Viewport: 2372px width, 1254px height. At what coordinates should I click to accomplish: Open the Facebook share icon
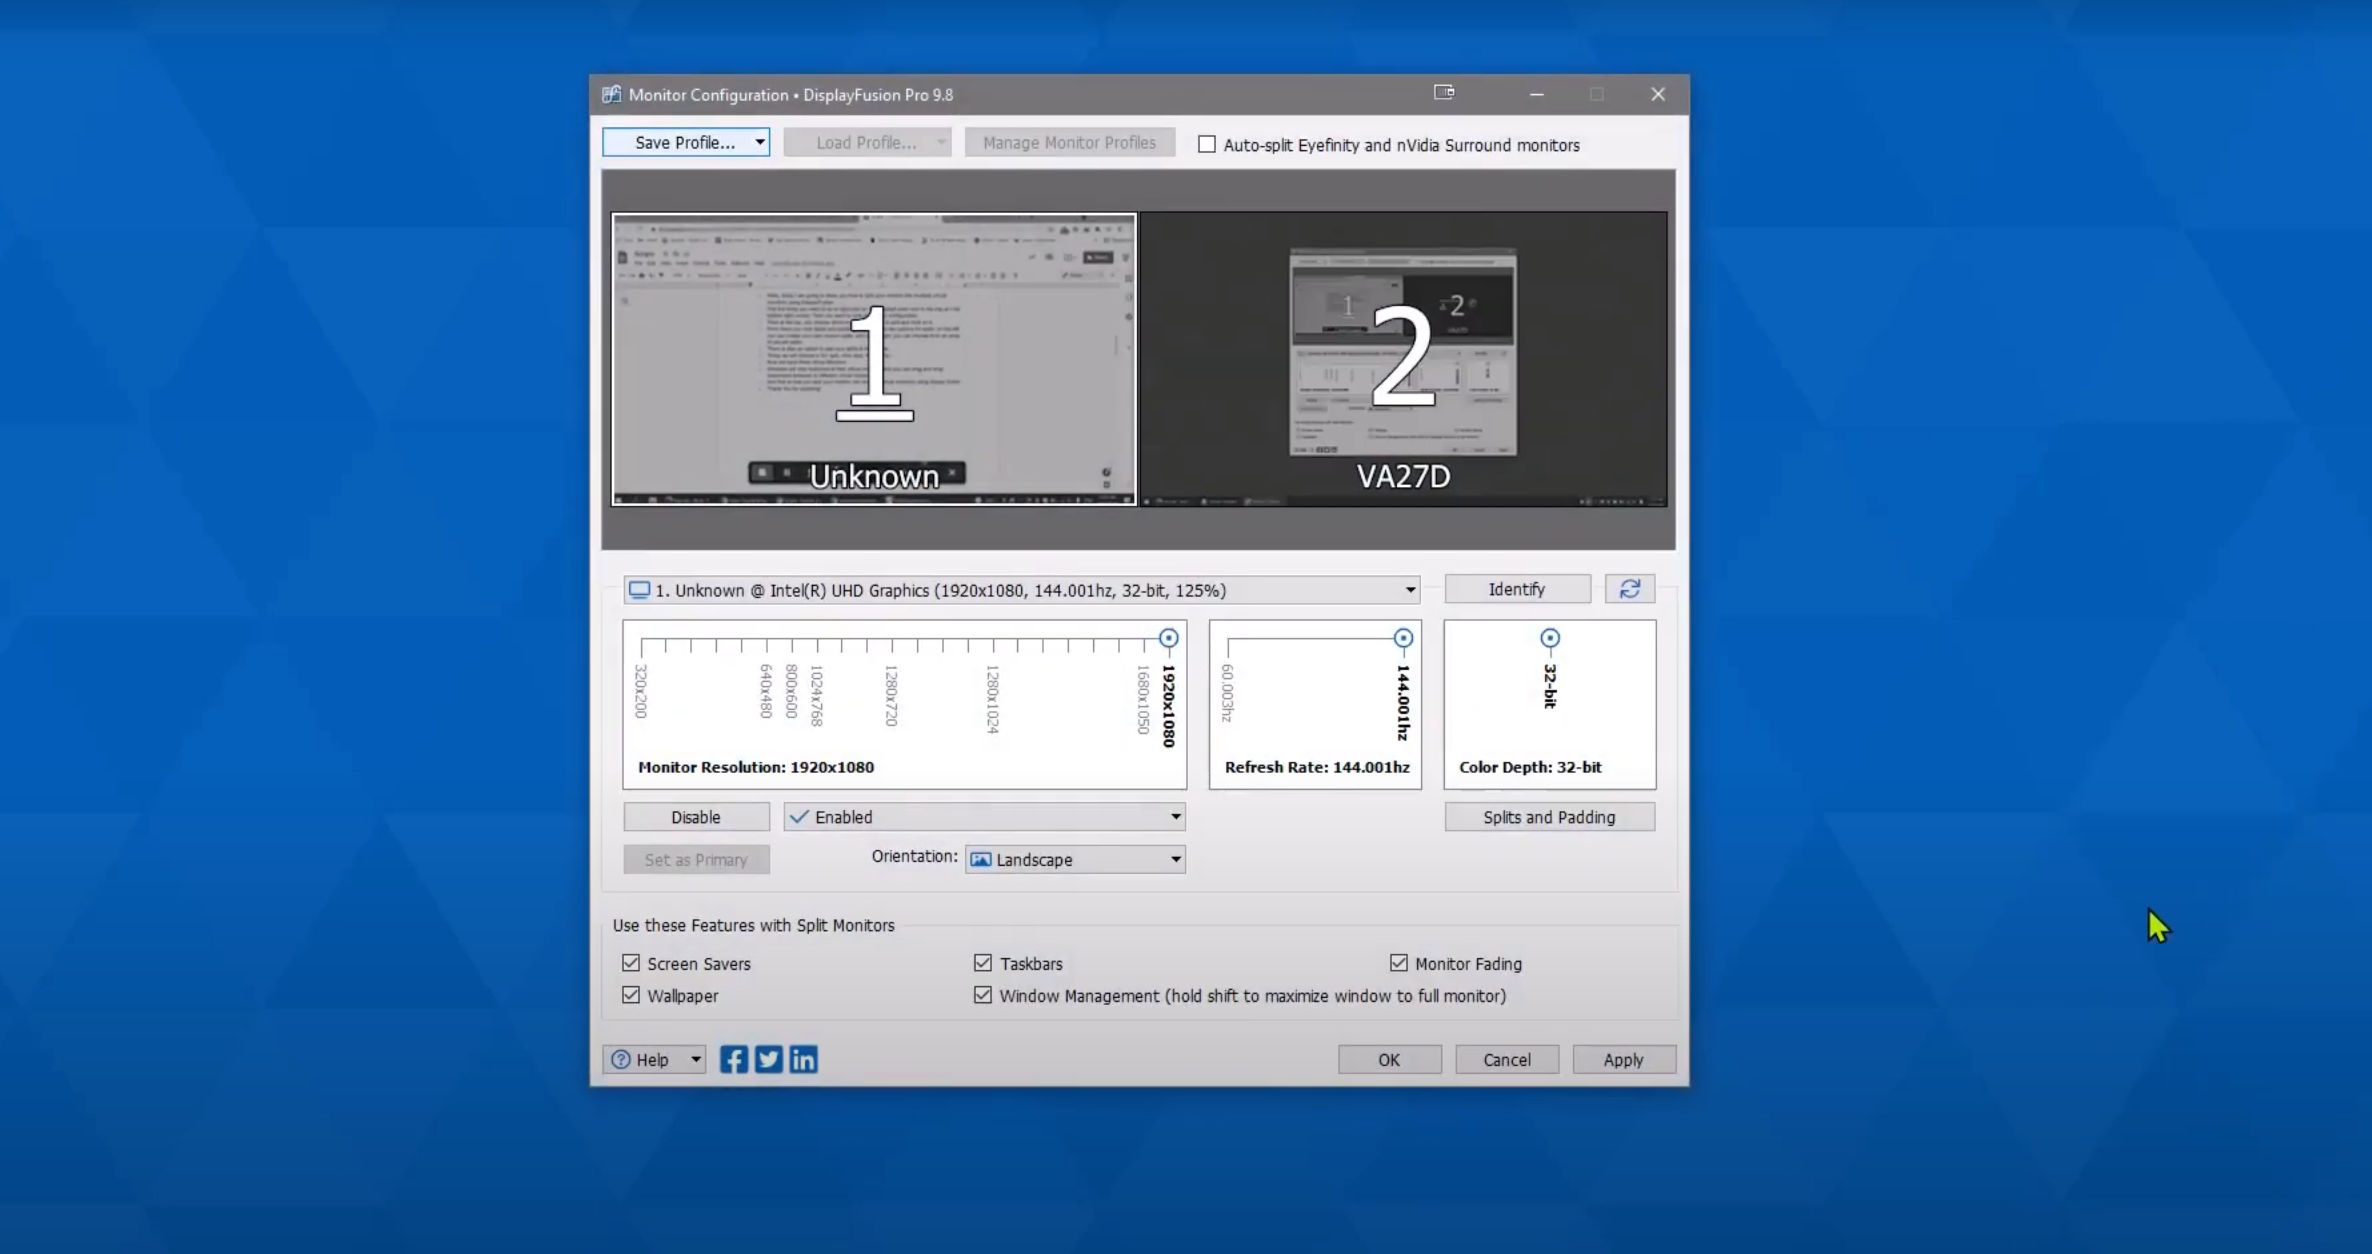tap(733, 1059)
